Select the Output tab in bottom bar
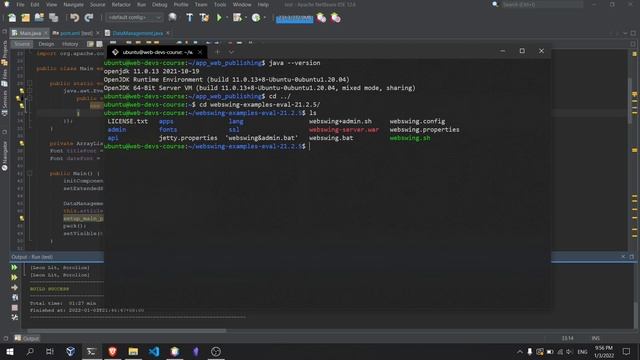The width and height of the screenshot is (640, 360). (27, 338)
